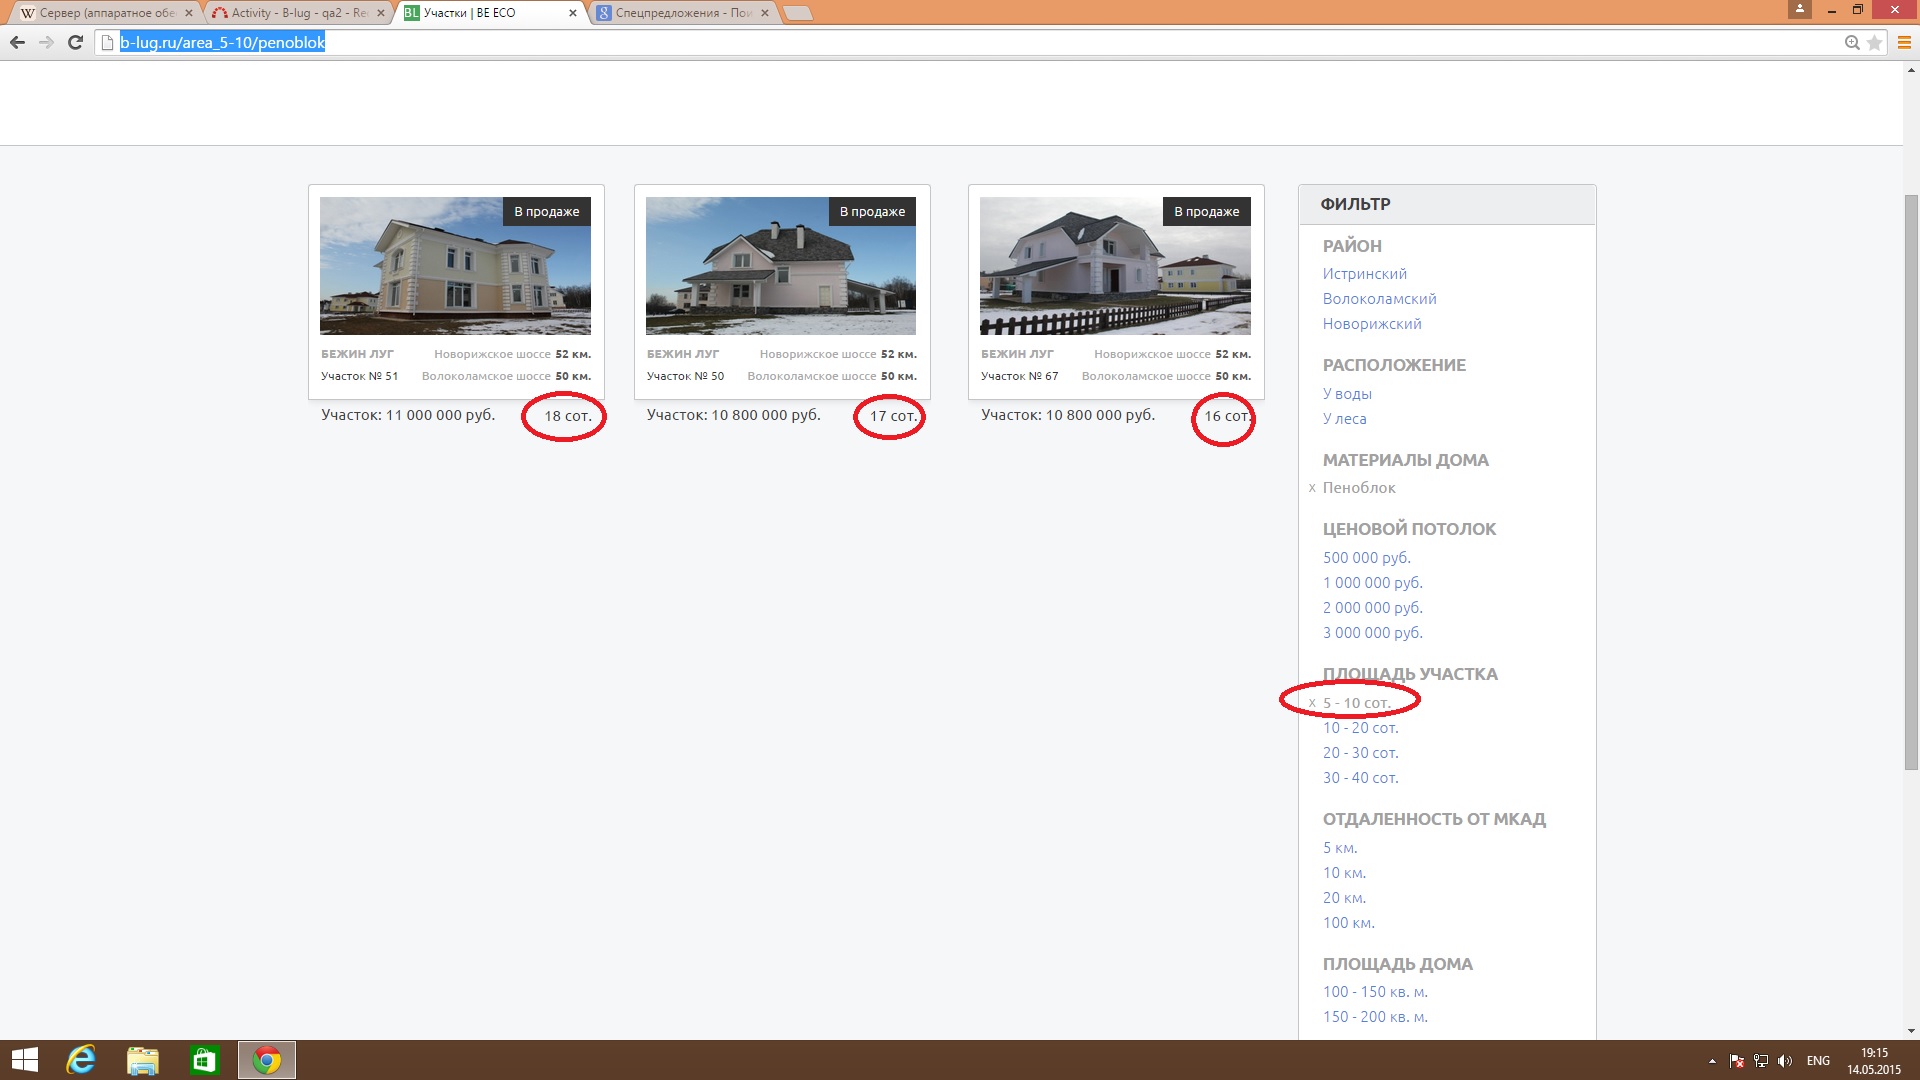Open thumbnail of Участок № 51 house

(x=455, y=266)
